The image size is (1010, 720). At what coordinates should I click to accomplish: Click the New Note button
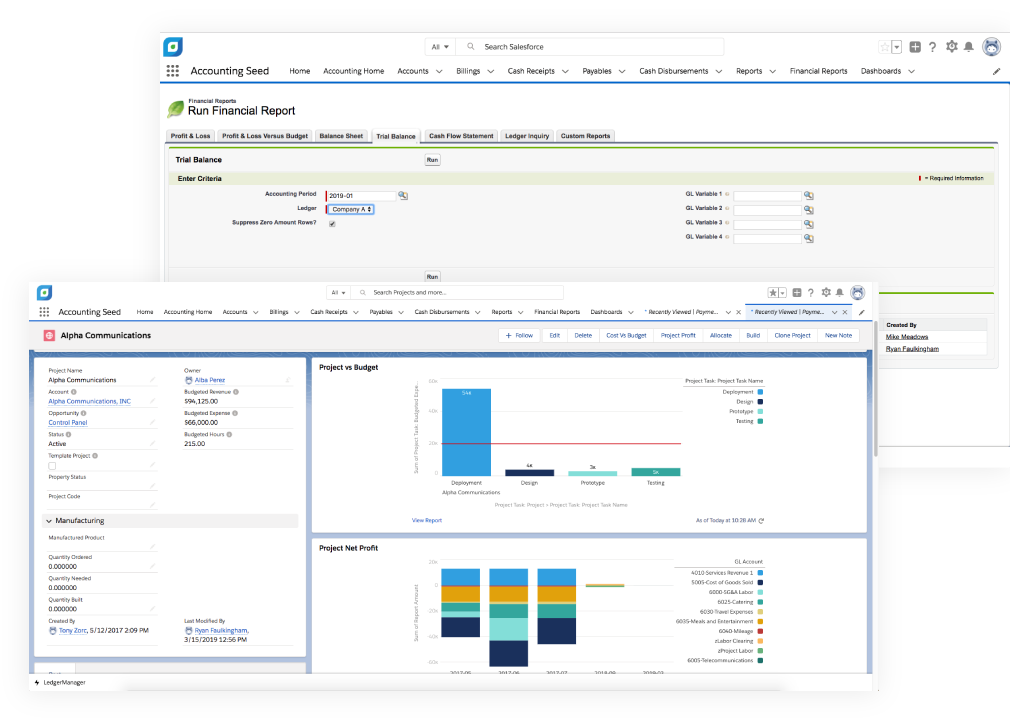pos(839,336)
